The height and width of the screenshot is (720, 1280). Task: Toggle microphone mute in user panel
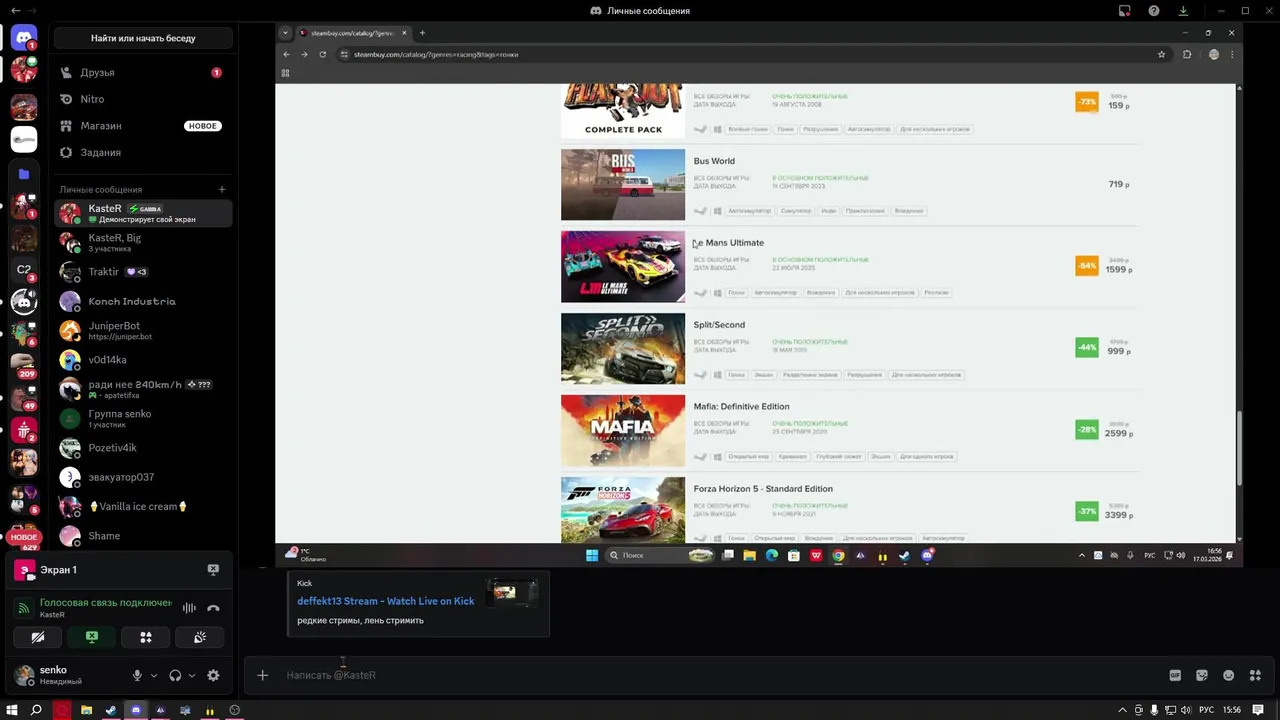coord(137,675)
